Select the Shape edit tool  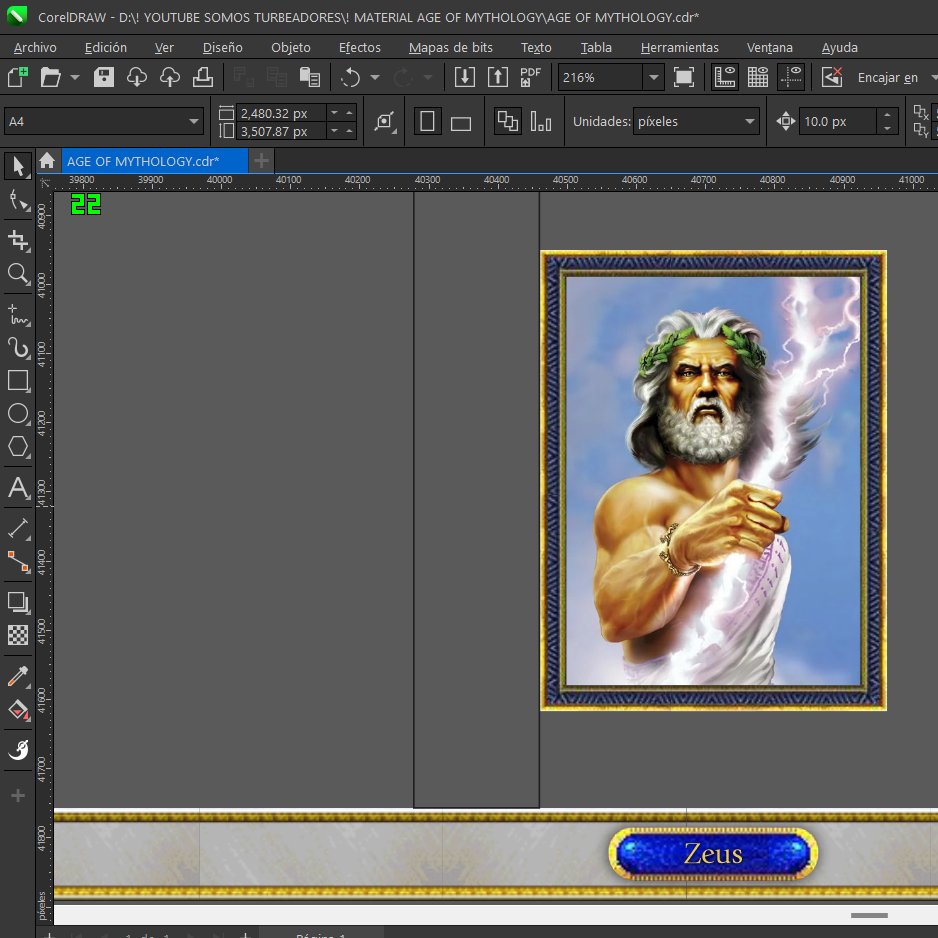point(18,201)
